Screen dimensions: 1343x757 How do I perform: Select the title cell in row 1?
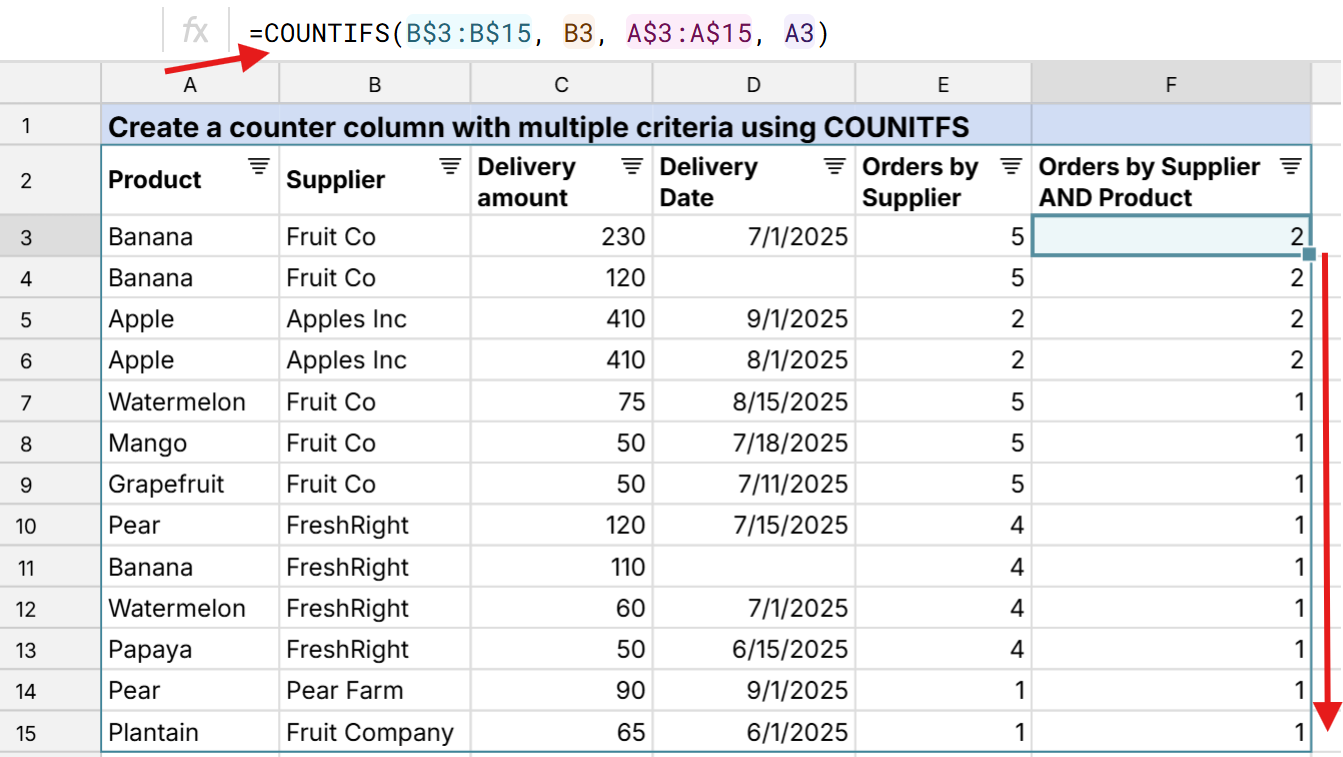pos(450,127)
